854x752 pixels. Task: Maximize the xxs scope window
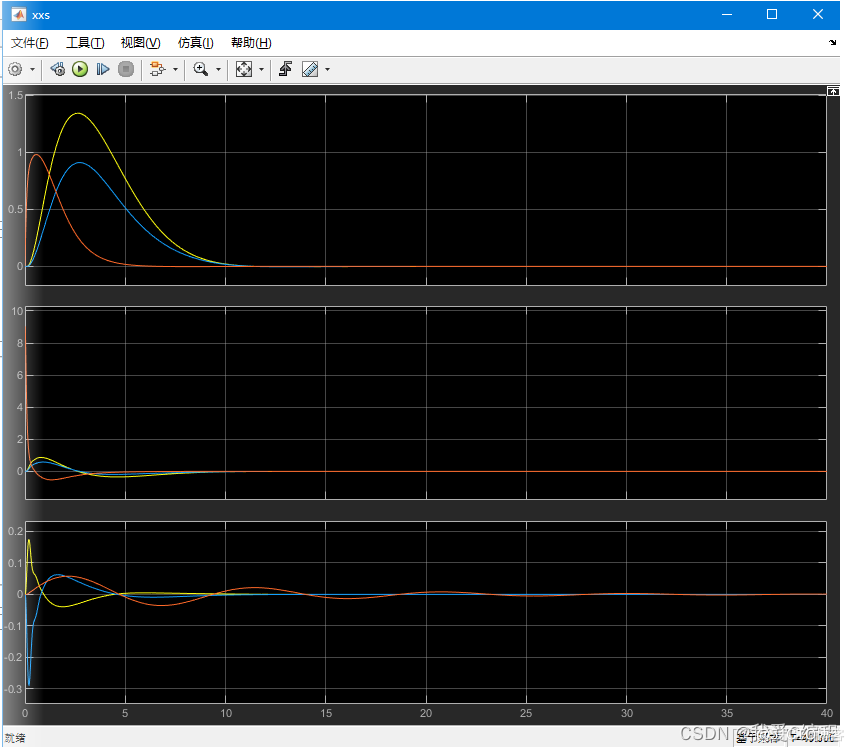772,15
